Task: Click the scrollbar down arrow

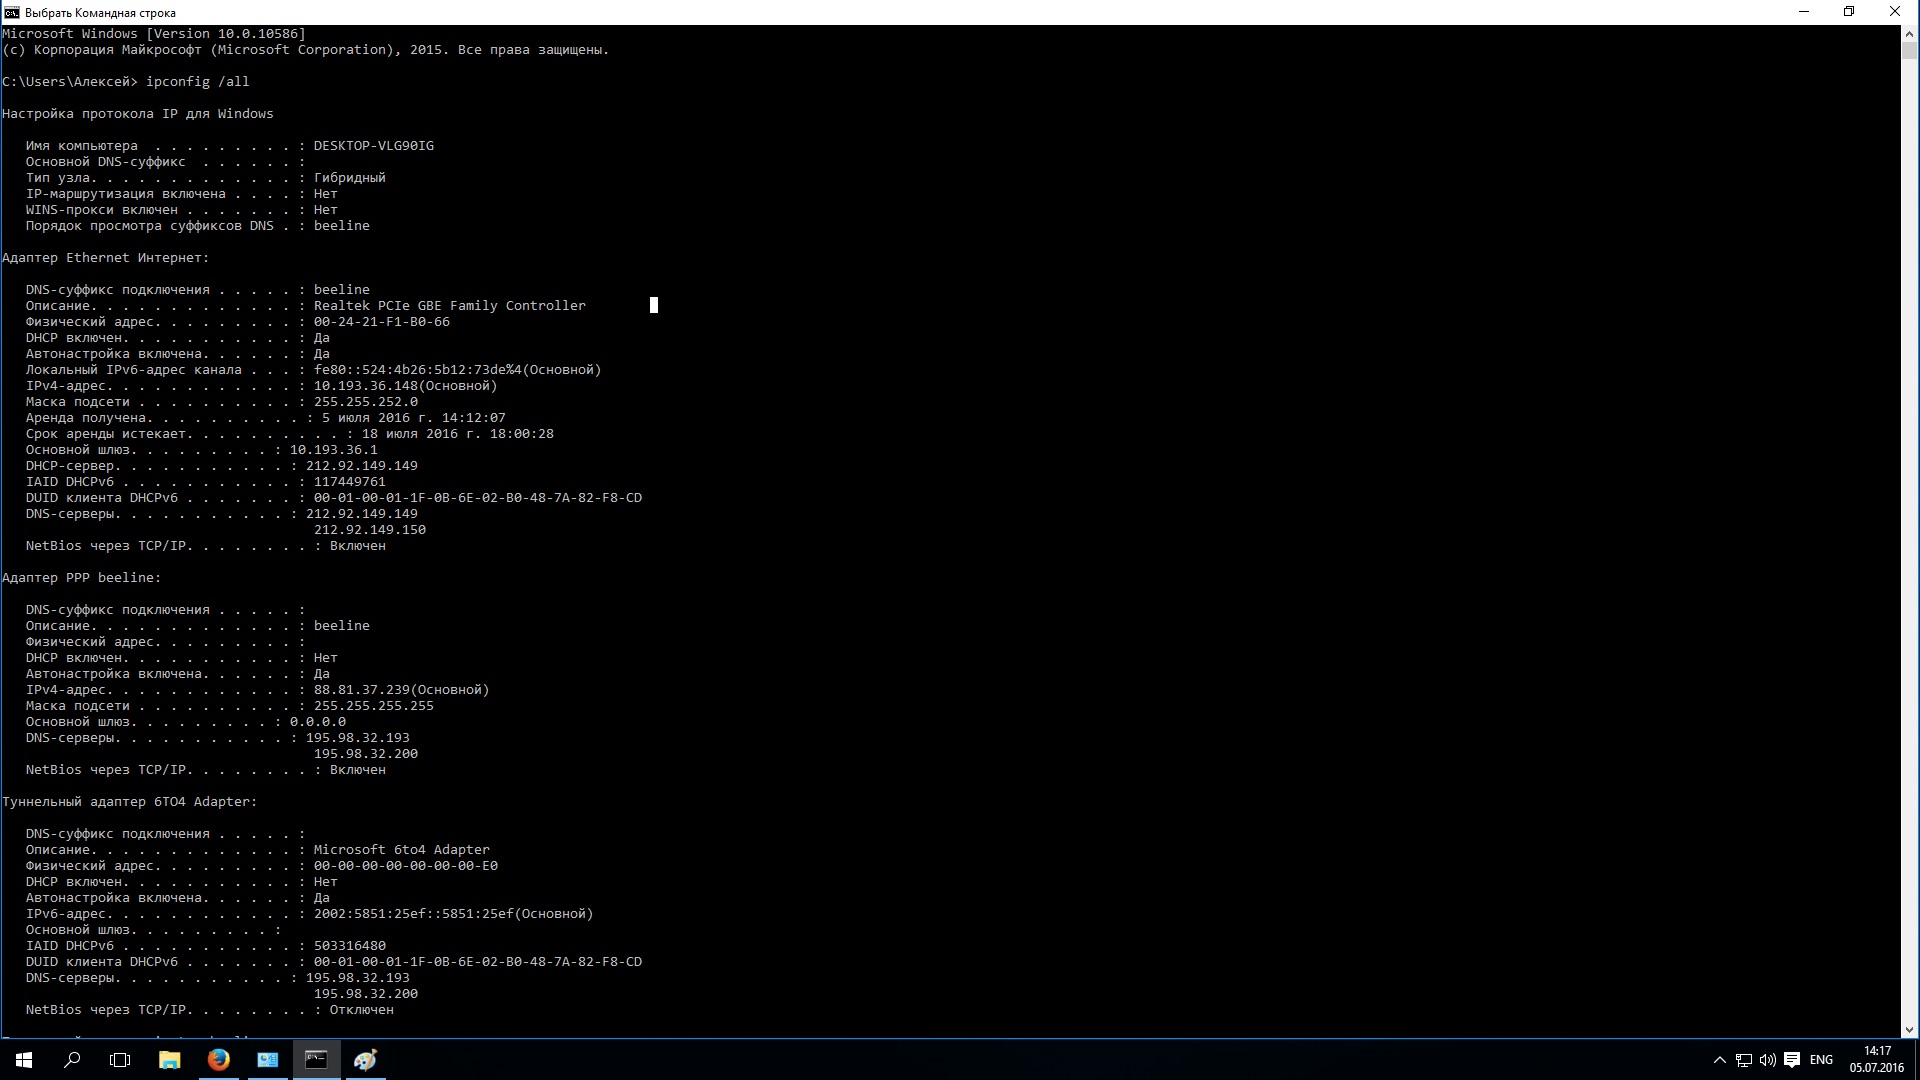Action: tap(1909, 1029)
